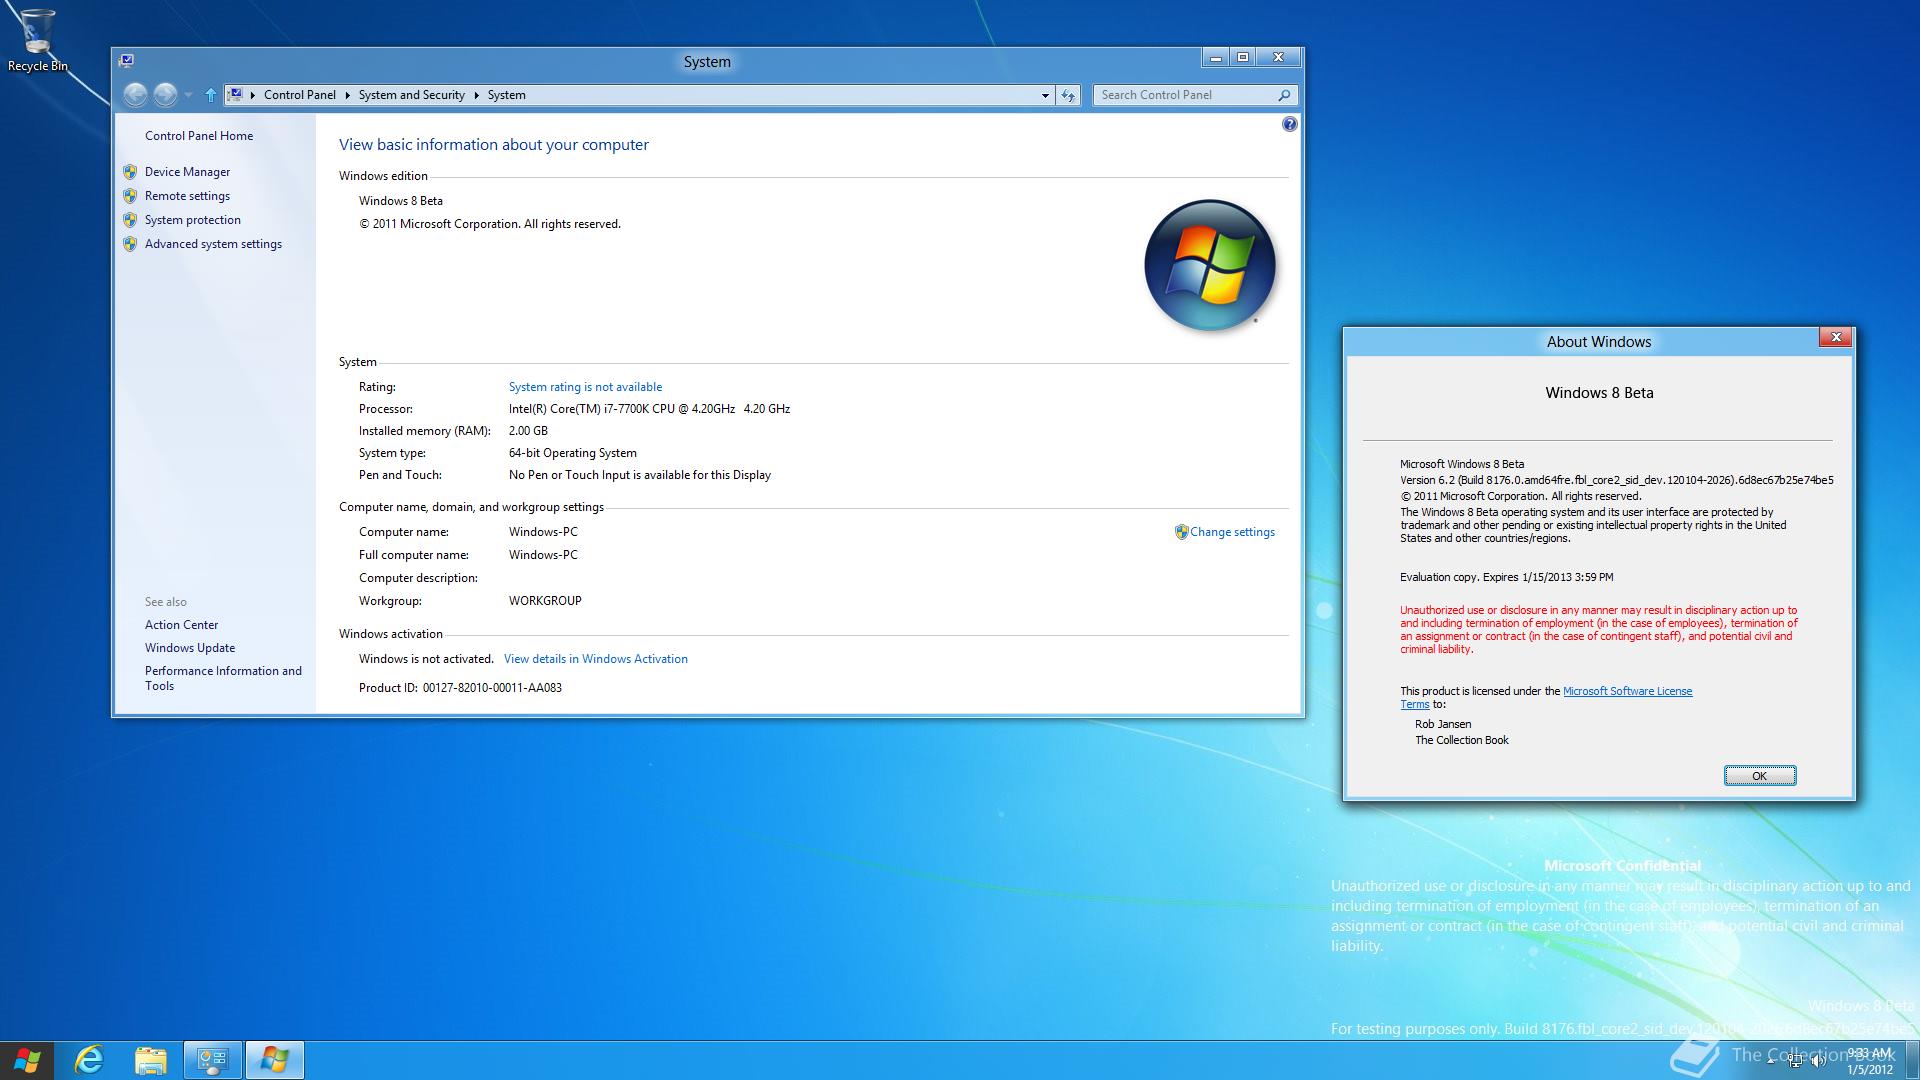Click the address bar location icon

235,95
